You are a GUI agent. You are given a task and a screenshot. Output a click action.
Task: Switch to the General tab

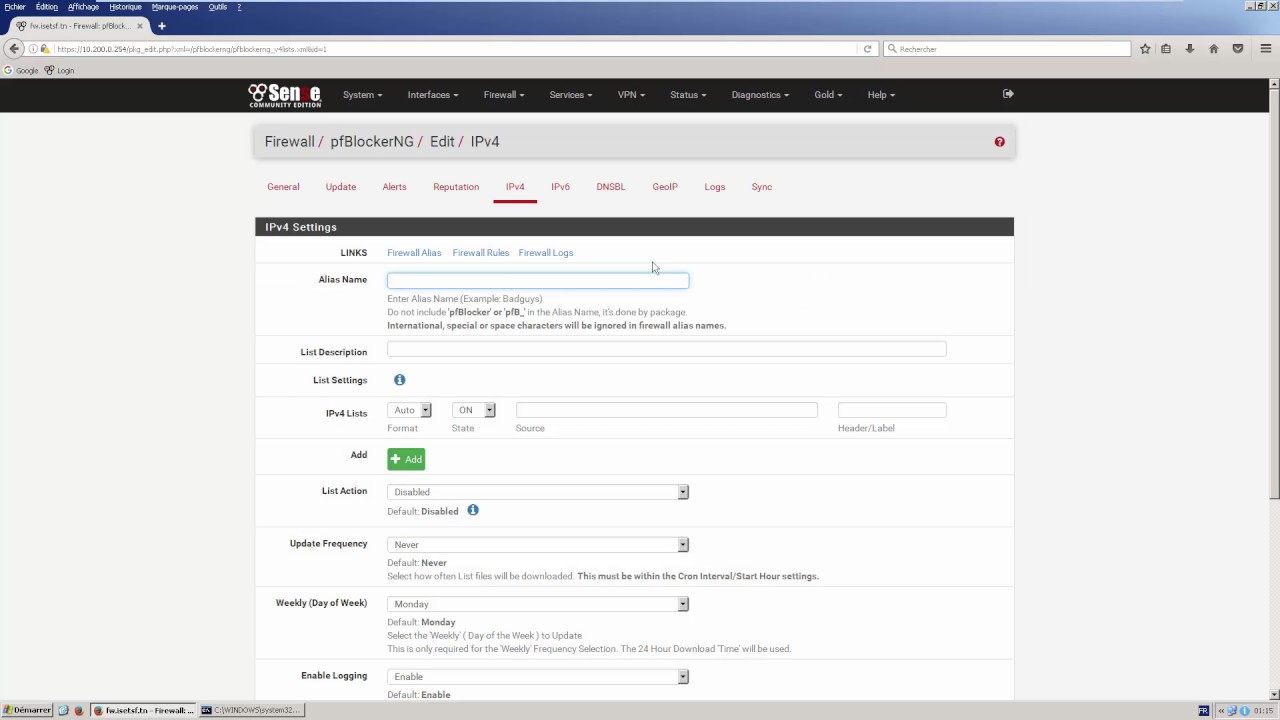coord(283,187)
